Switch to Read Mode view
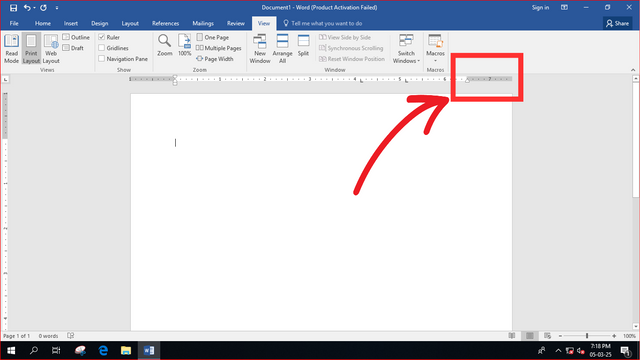This screenshot has height=360, width=640. click(x=11, y=49)
